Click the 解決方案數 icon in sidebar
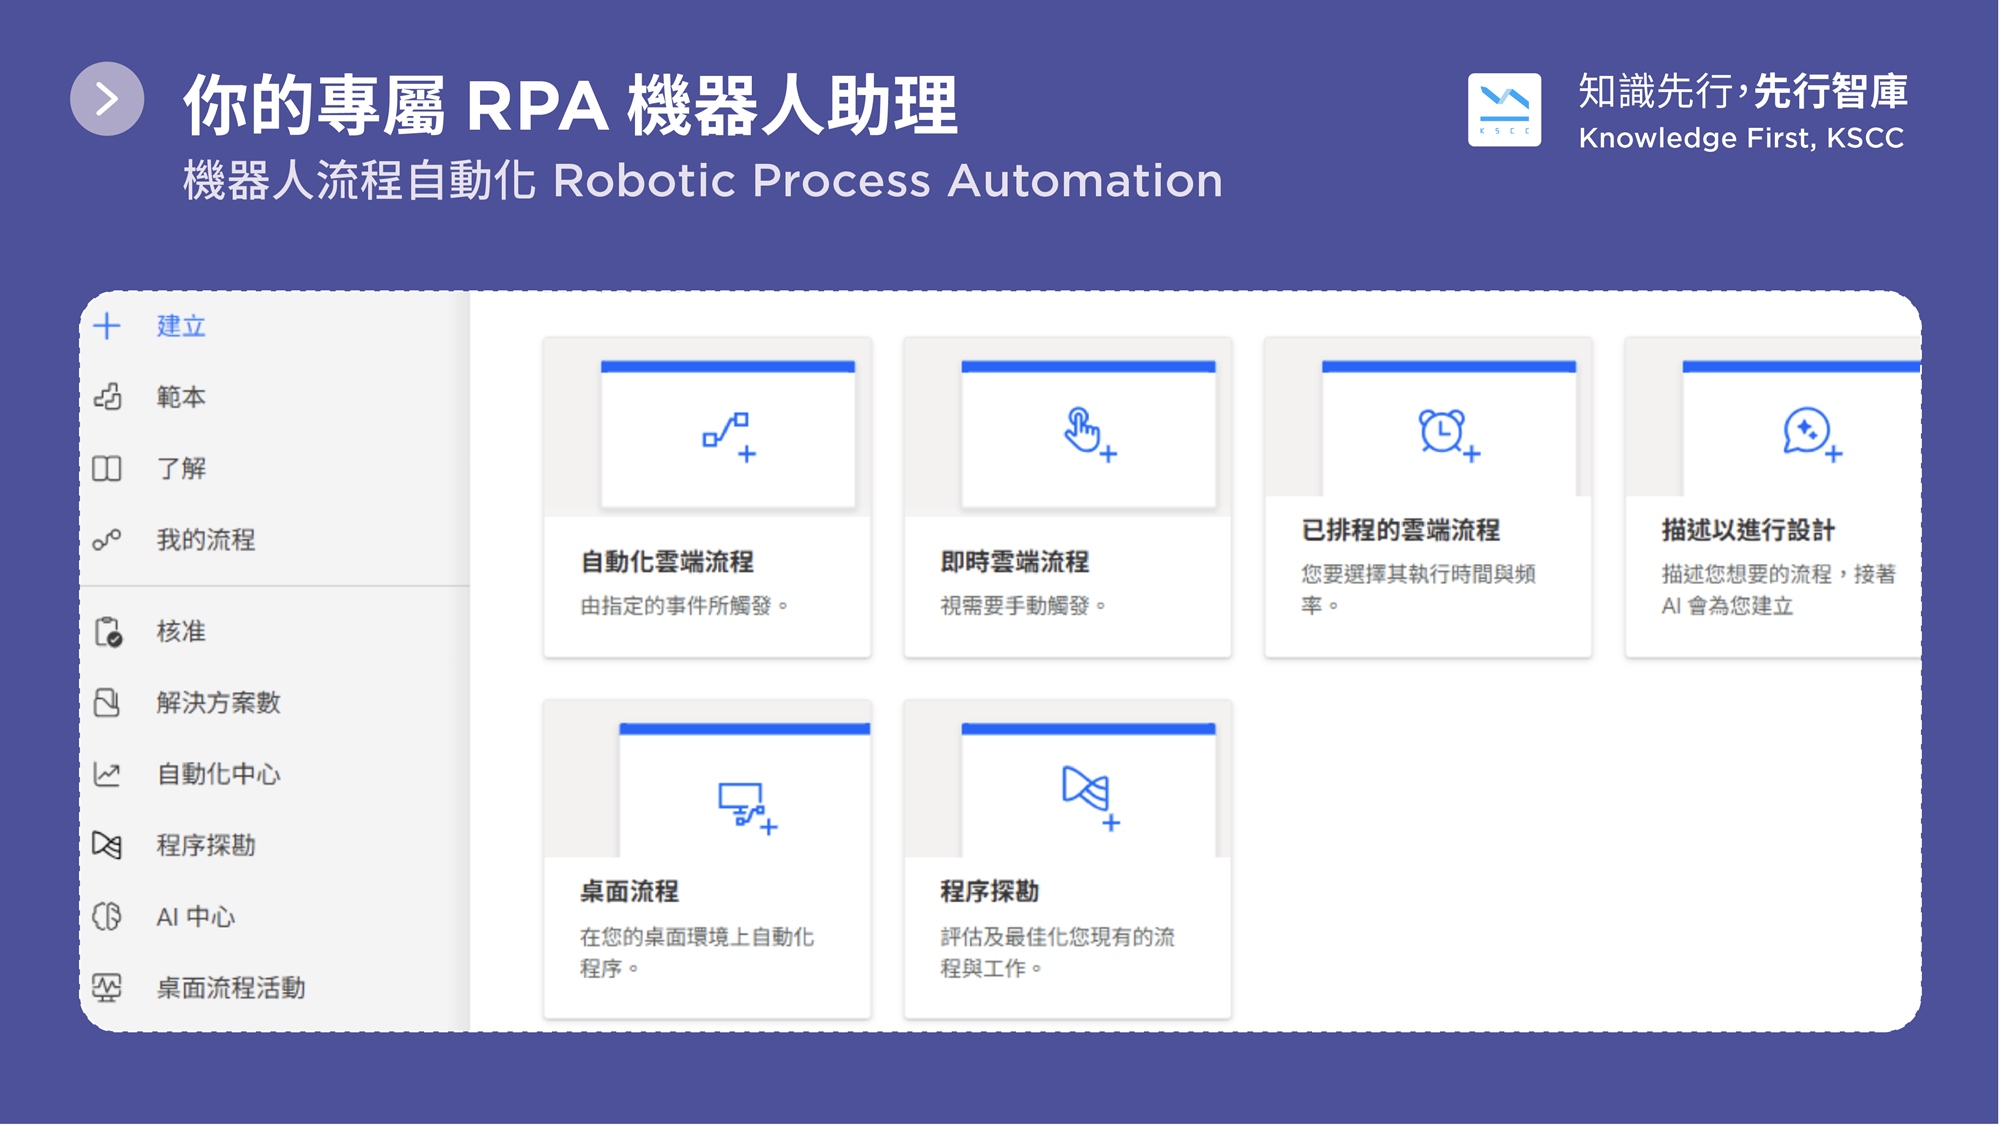 point(107,703)
